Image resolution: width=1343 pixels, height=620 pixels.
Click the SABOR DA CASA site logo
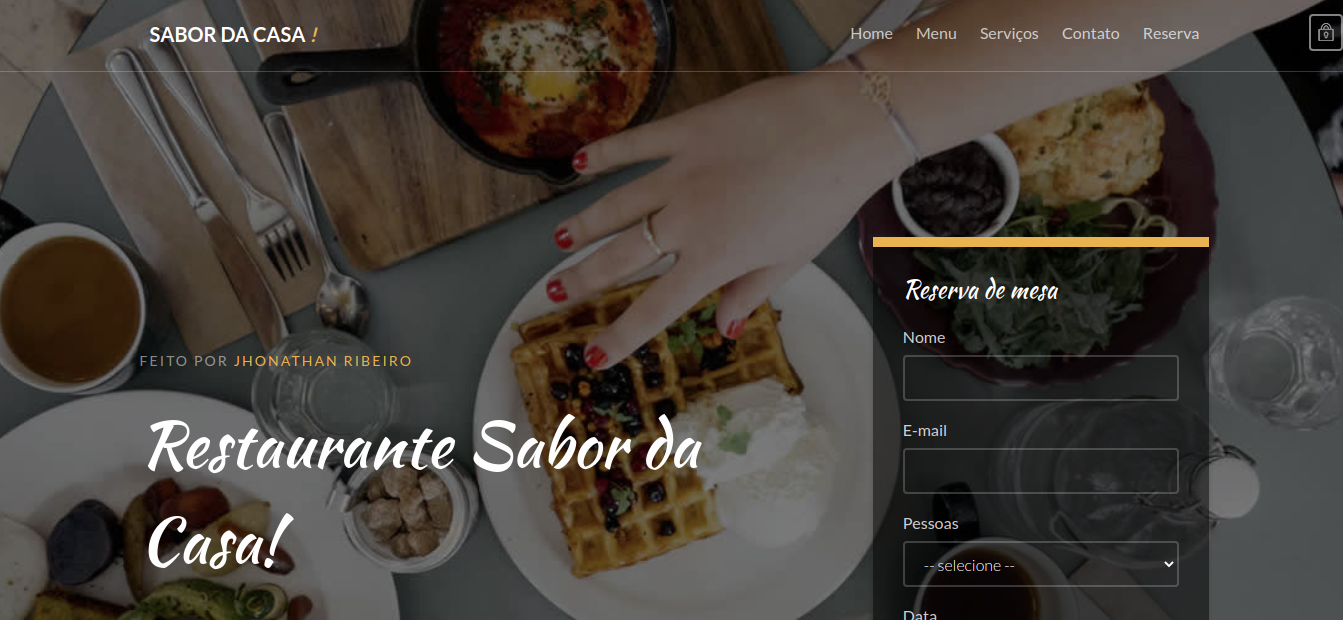234,34
